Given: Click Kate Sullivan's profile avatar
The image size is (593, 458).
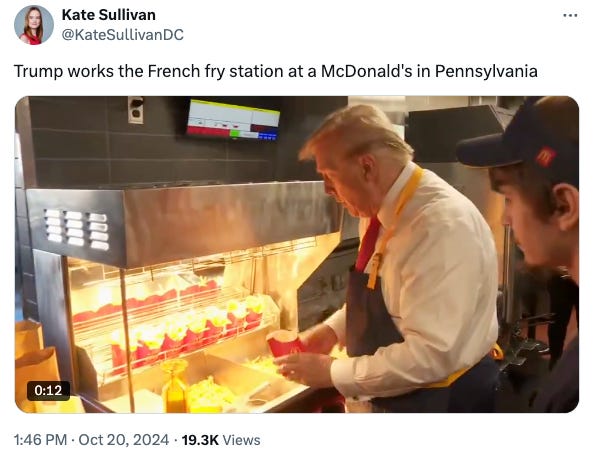Looking at the screenshot, I should point(34,25).
